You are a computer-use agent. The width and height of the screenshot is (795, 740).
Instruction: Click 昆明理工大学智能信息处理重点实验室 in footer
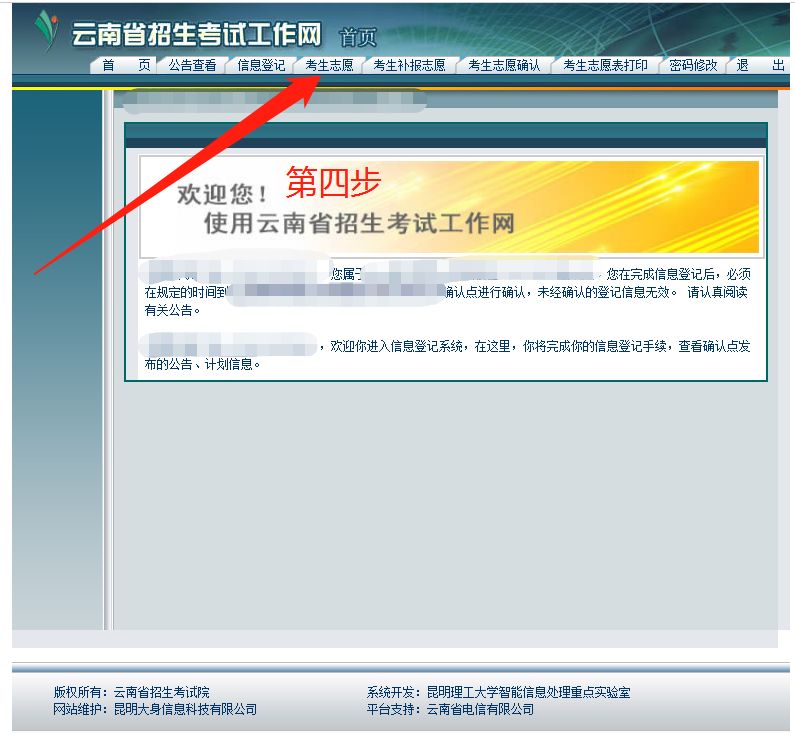[528, 692]
